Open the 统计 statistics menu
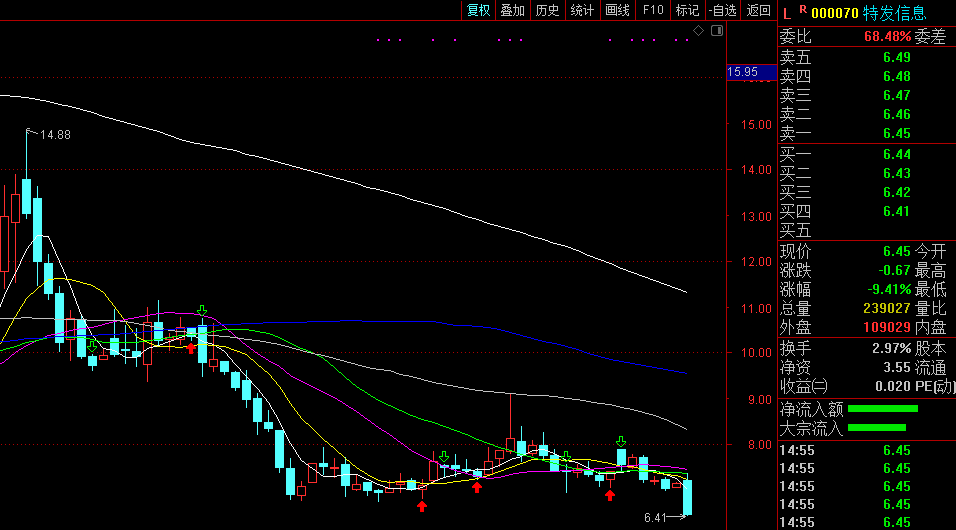Image resolution: width=956 pixels, height=530 pixels. click(x=582, y=10)
